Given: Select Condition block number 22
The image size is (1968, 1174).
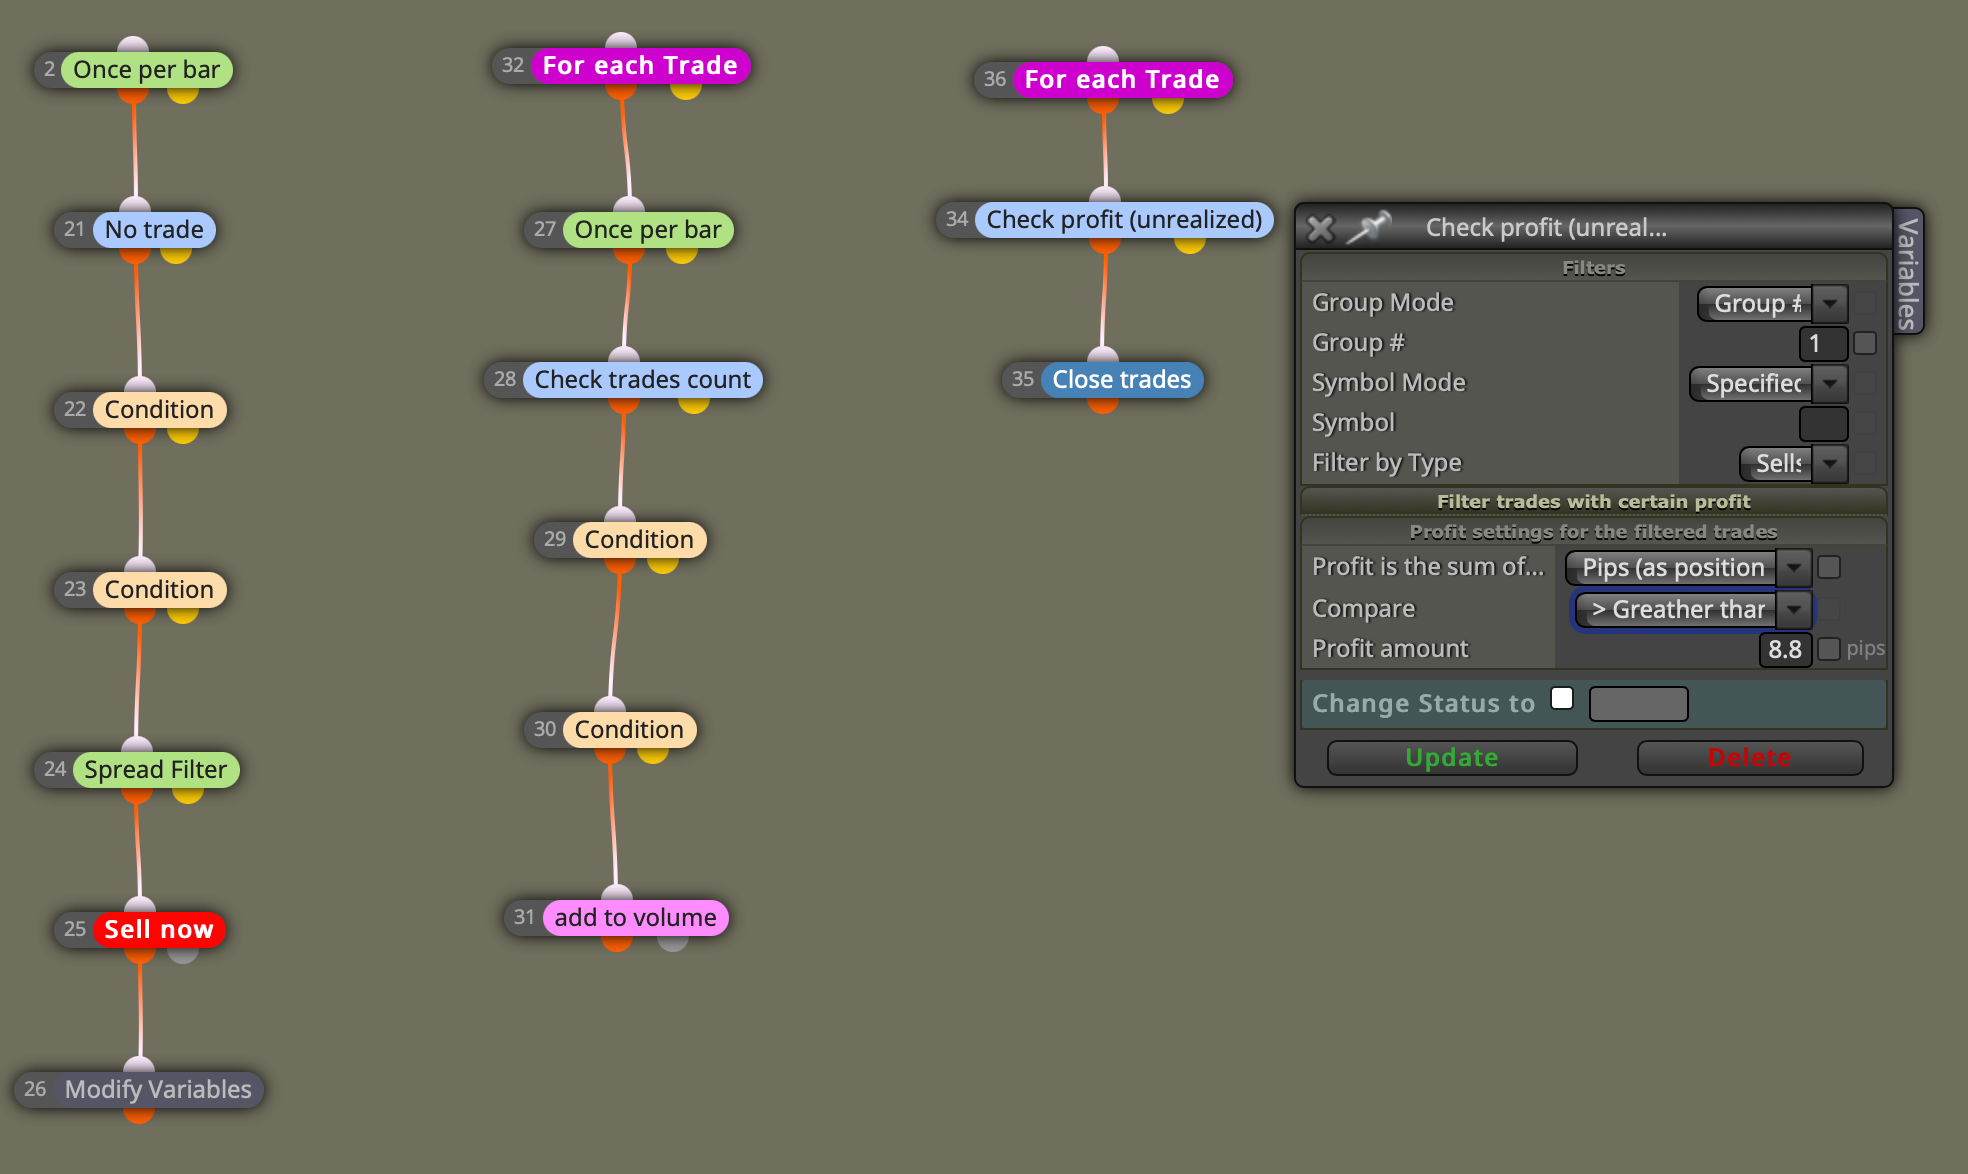Looking at the screenshot, I should (x=159, y=410).
